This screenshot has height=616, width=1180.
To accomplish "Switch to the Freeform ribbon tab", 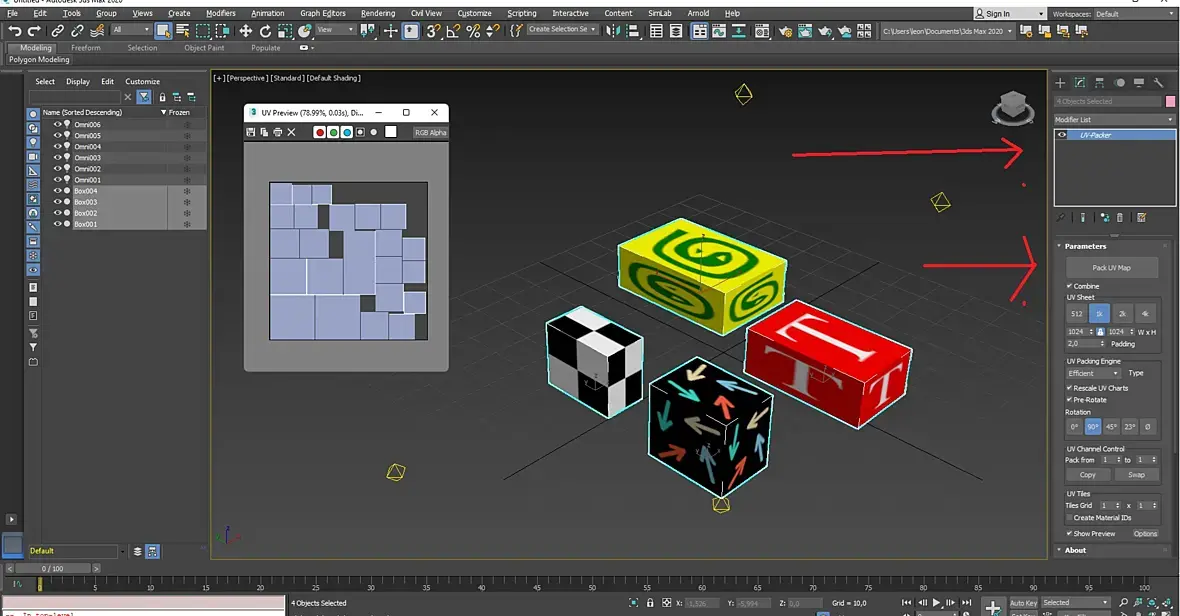I will [x=86, y=48].
